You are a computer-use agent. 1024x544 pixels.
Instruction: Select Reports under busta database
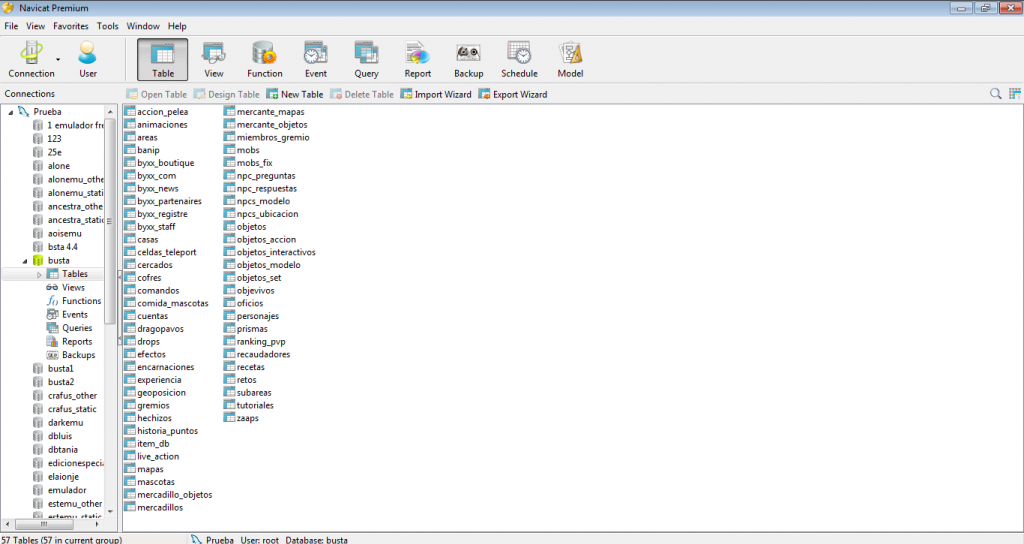pos(69,342)
